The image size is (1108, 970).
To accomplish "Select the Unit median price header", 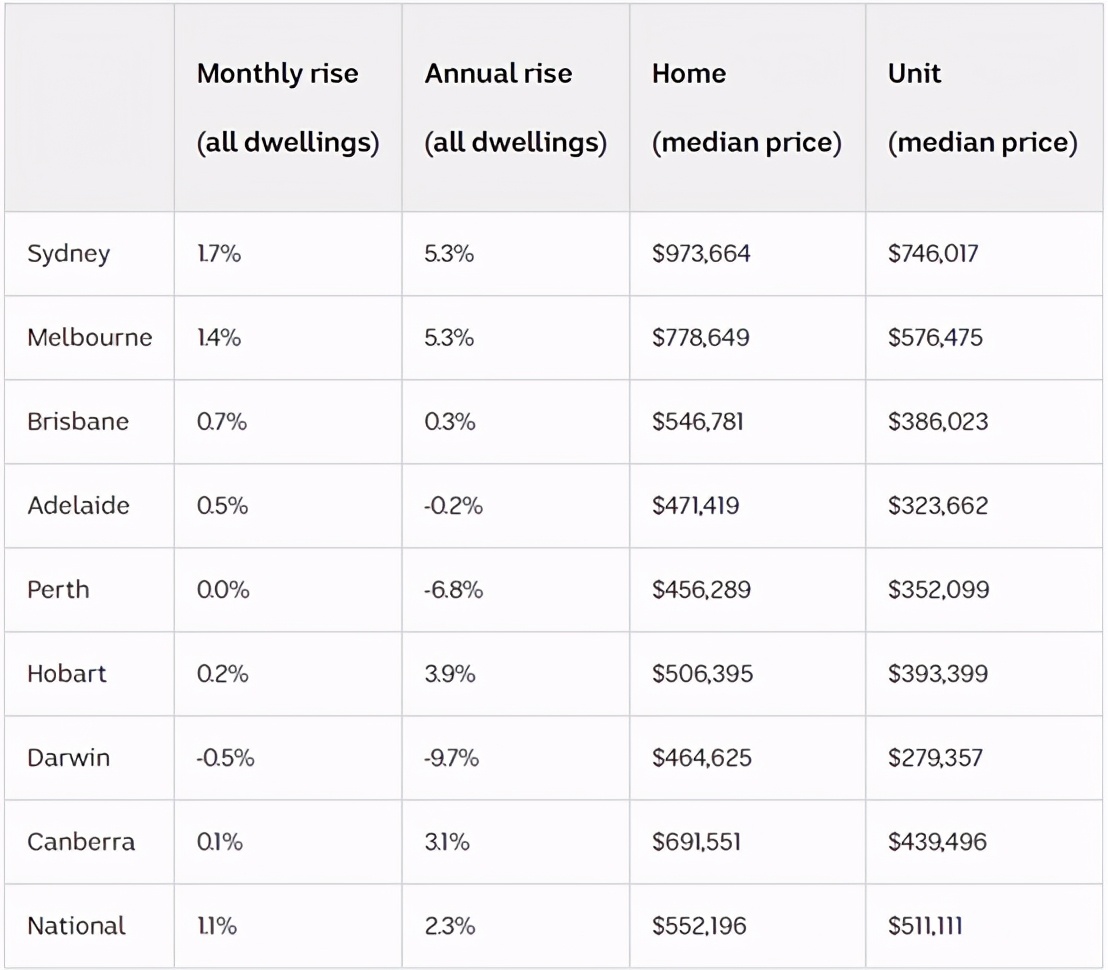I will pos(982,108).
